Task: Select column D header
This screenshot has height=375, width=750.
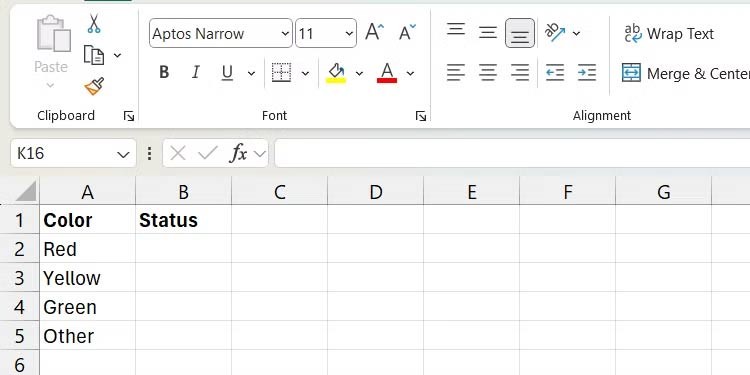Action: coord(375,191)
